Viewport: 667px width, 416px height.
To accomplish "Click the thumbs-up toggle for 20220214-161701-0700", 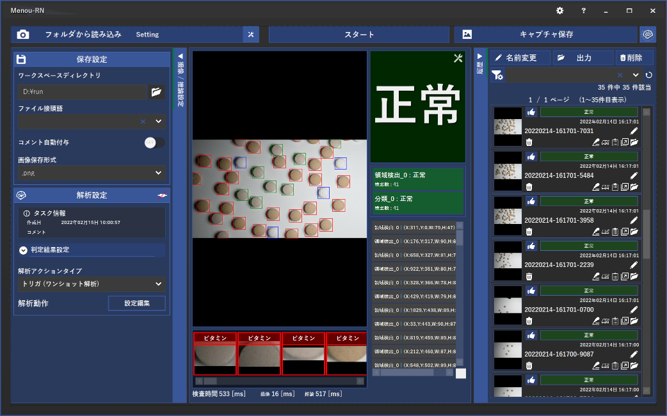I will (531, 291).
